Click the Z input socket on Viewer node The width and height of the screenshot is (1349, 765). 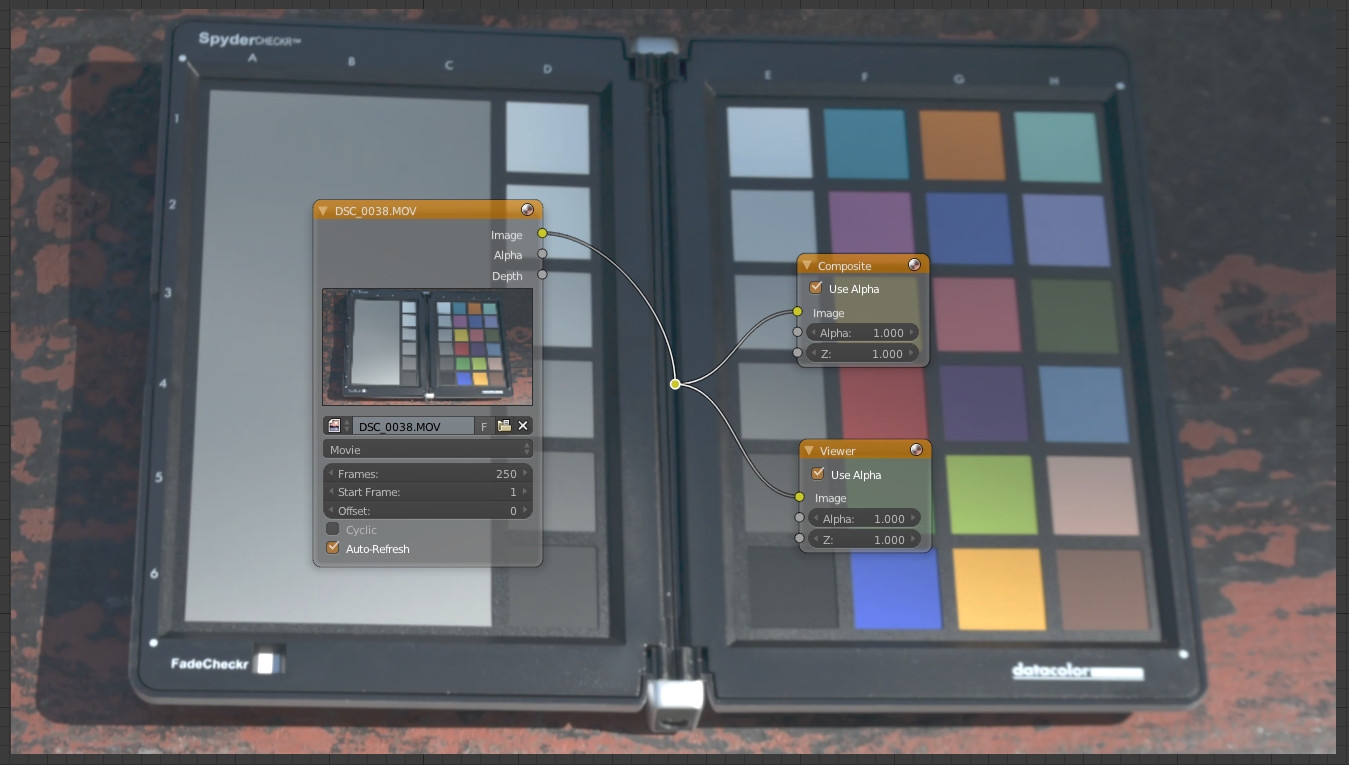(799, 538)
